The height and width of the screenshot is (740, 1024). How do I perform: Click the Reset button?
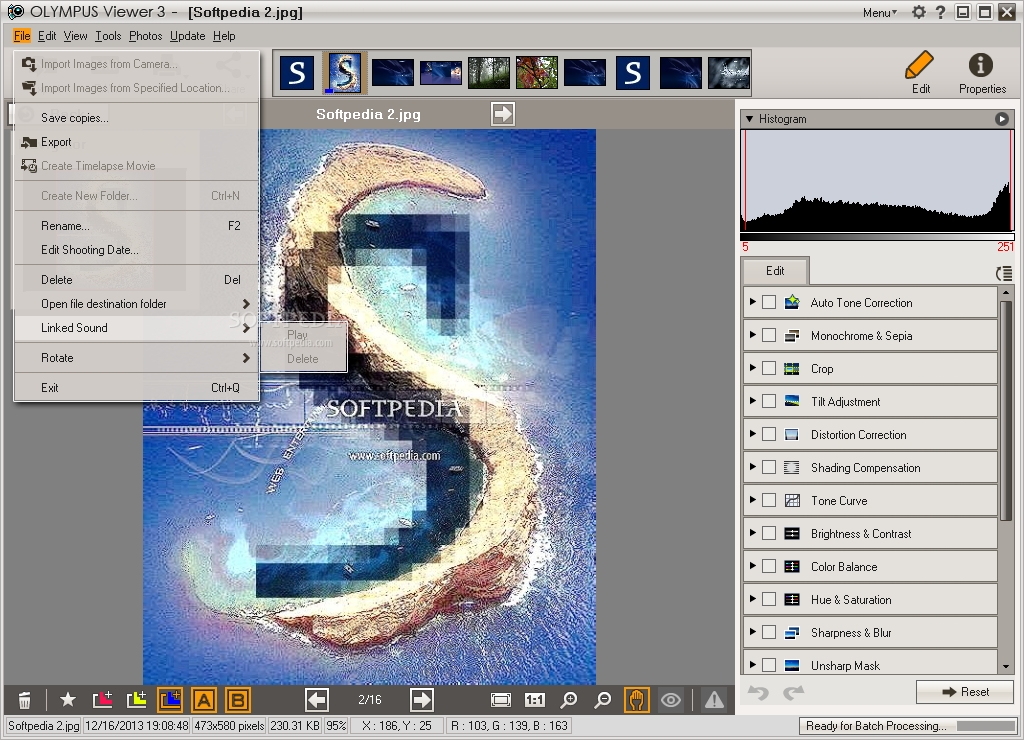click(x=965, y=692)
